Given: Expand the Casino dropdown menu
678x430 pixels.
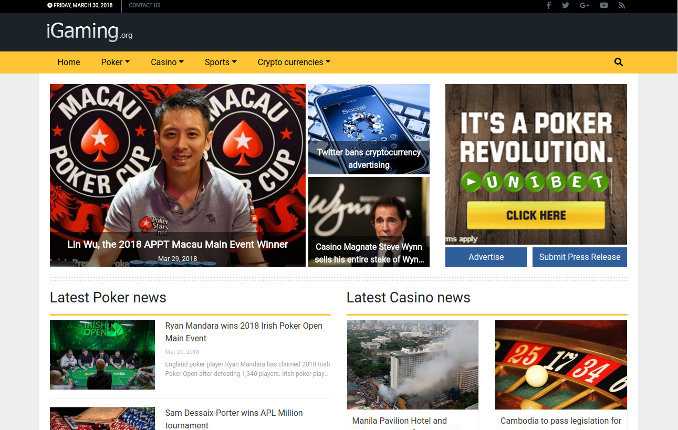Looking at the screenshot, I should [x=167, y=62].
